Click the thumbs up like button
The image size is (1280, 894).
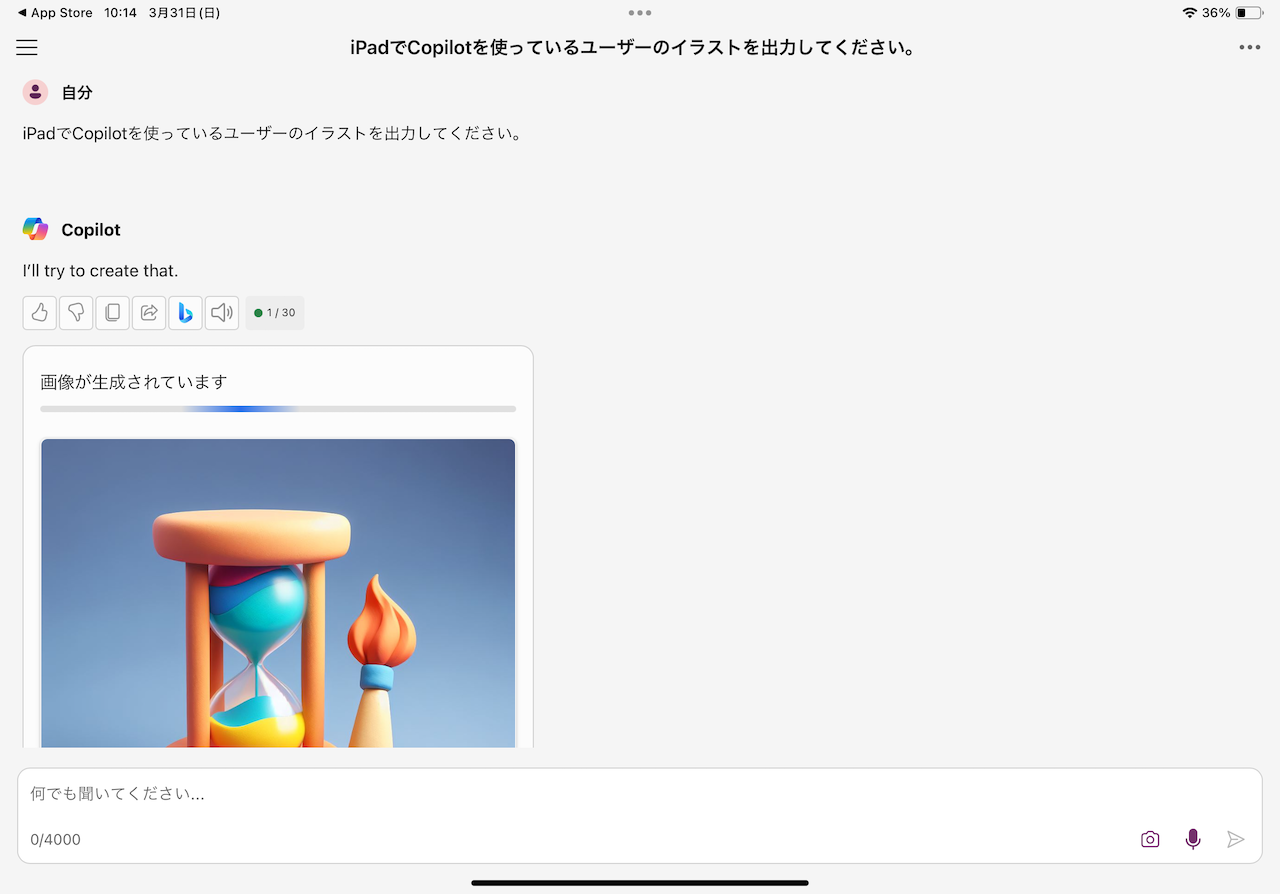(x=40, y=313)
